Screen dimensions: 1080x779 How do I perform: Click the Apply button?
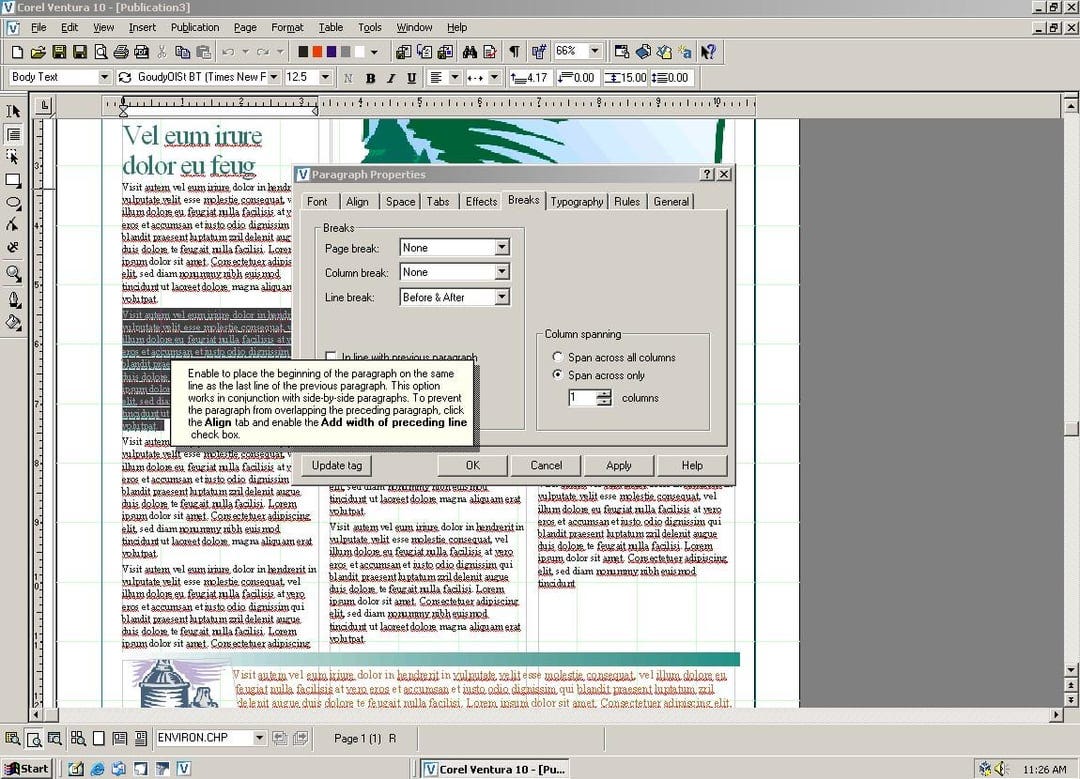pos(619,466)
